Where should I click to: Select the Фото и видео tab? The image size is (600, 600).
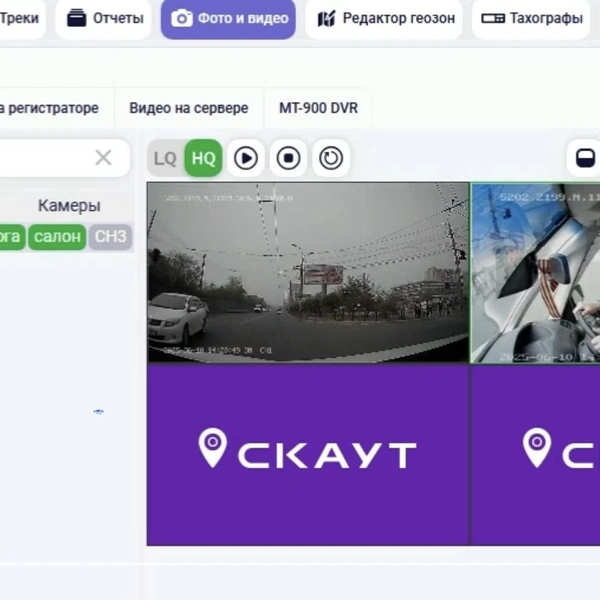228,18
